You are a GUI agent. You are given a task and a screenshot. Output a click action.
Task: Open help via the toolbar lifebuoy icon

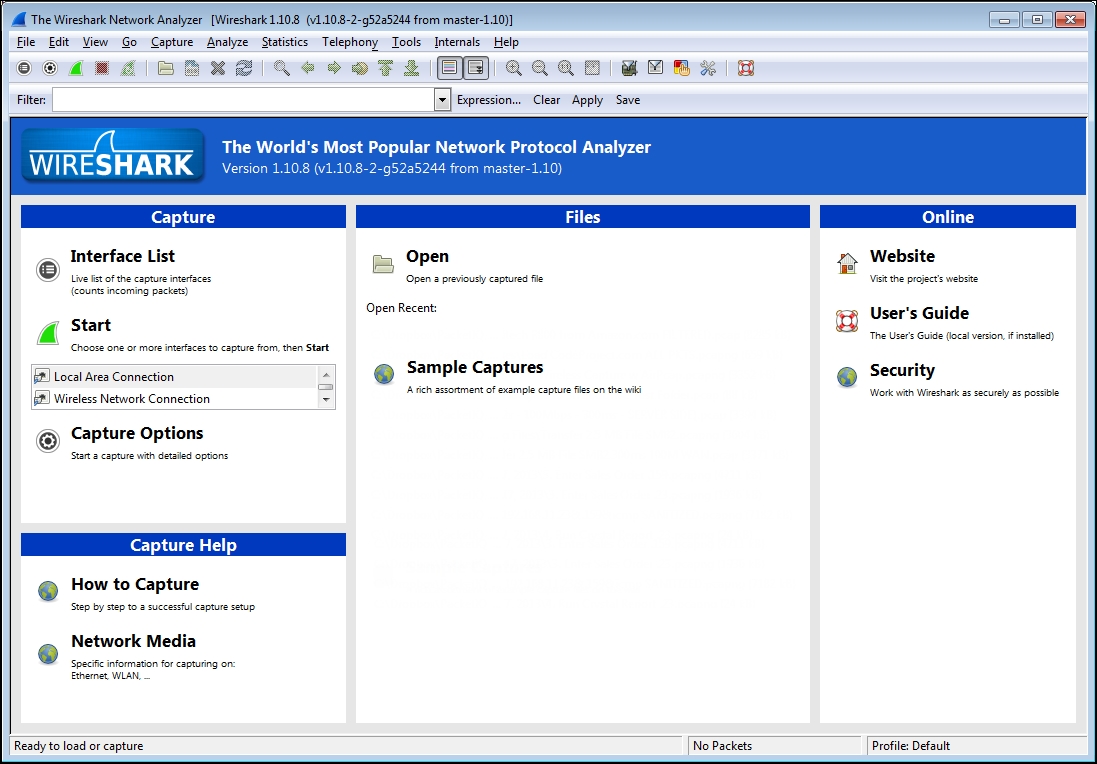pyautogui.click(x=746, y=68)
